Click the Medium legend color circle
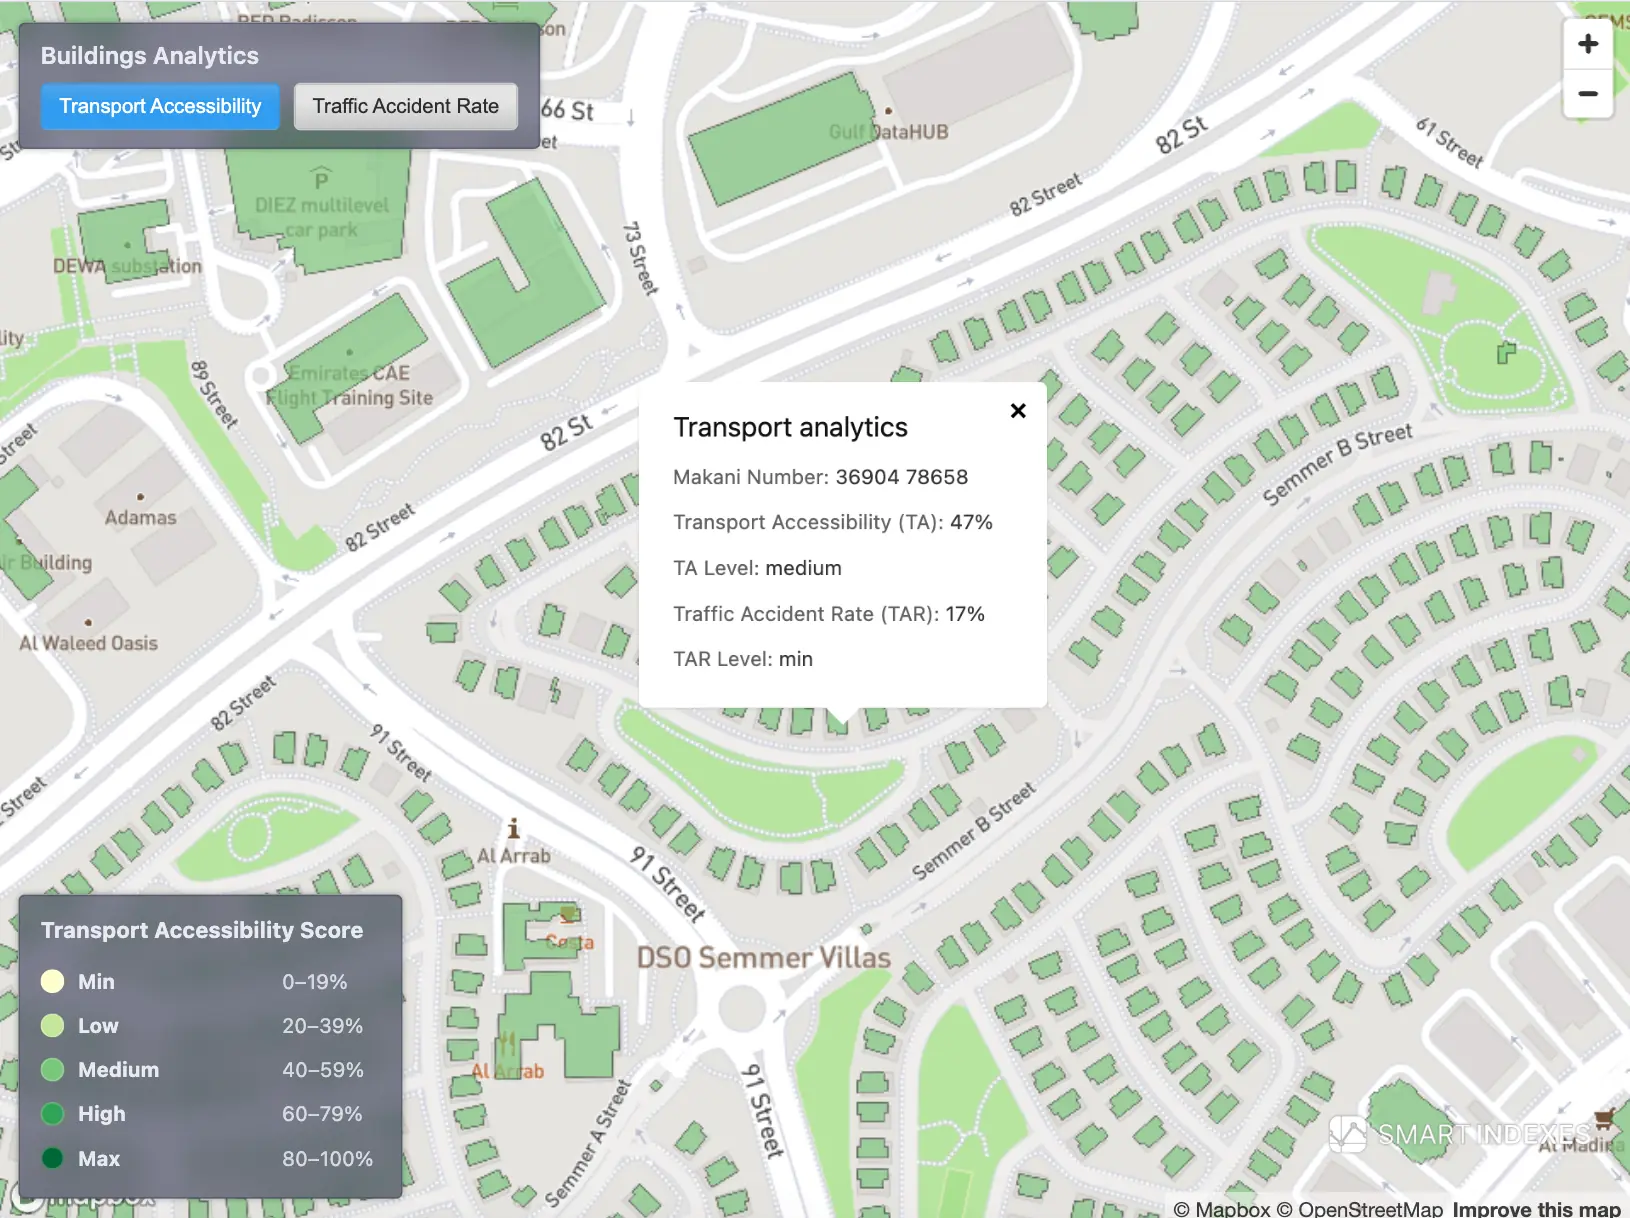The width and height of the screenshot is (1630, 1218). [x=52, y=1069]
